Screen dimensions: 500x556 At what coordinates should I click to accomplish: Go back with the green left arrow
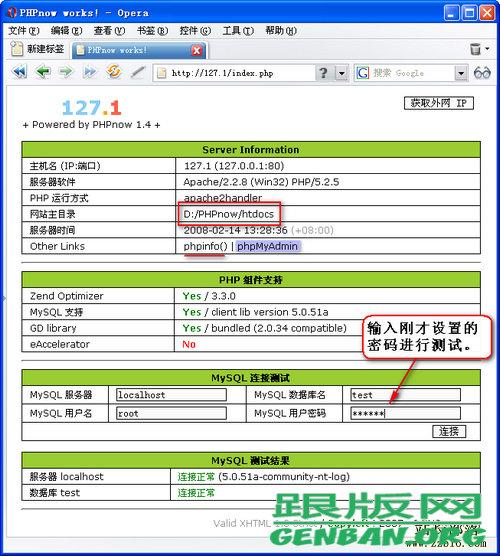tap(43, 72)
